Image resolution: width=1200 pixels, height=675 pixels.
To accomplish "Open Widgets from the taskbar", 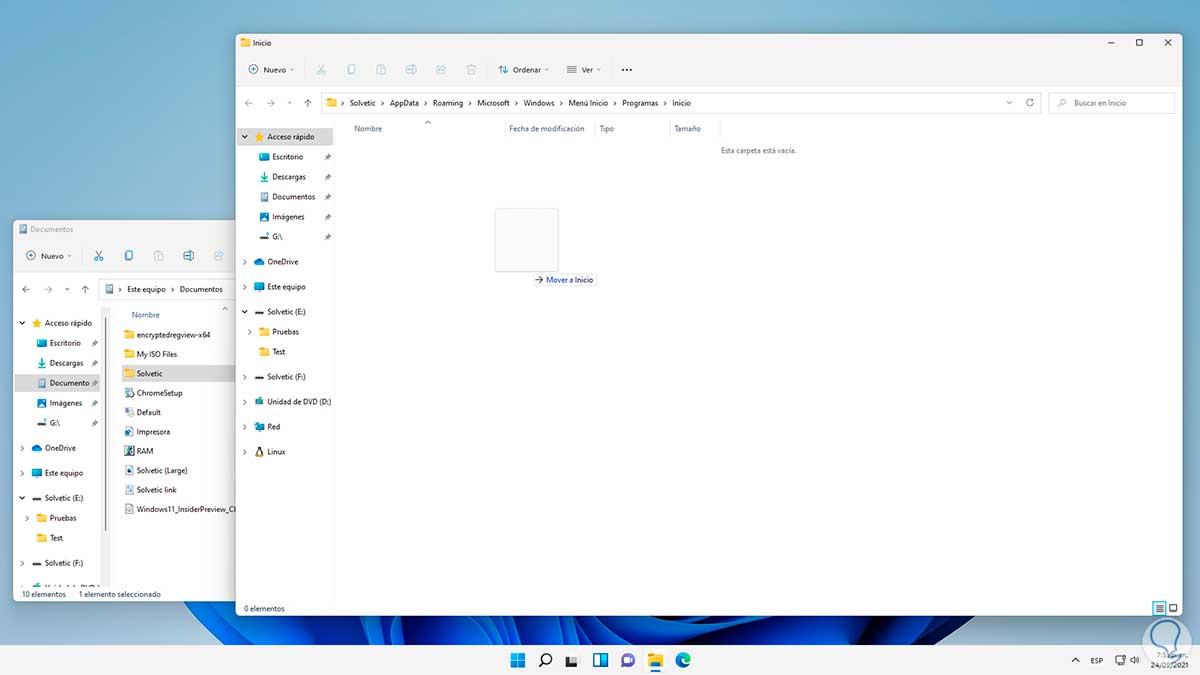I will pos(600,660).
